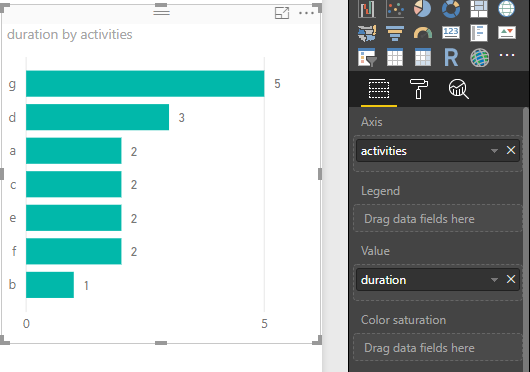Click the axis category label d
This screenshot has width=530, height=372.
pyautogui.click(x=12, y=117)
